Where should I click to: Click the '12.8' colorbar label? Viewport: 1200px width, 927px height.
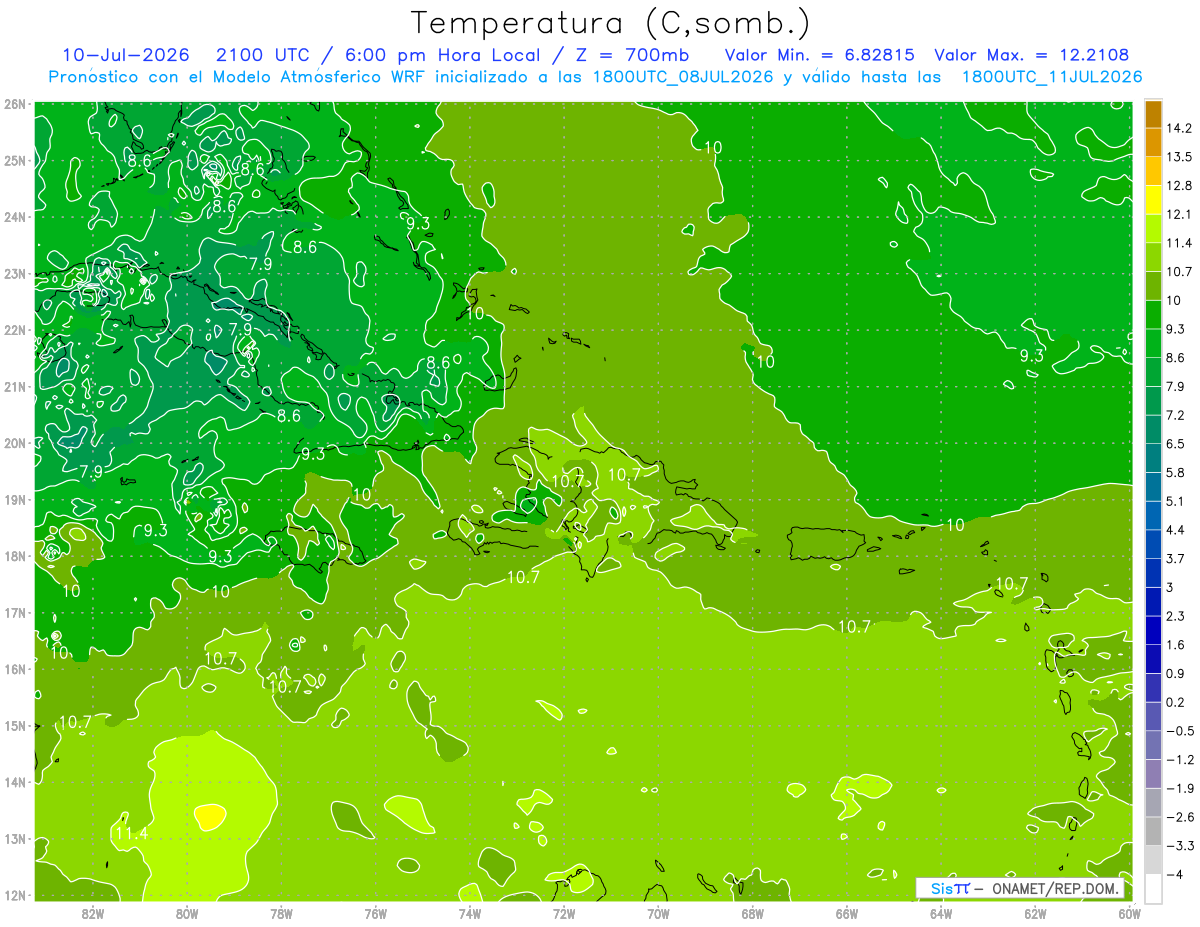(1178, 185)
